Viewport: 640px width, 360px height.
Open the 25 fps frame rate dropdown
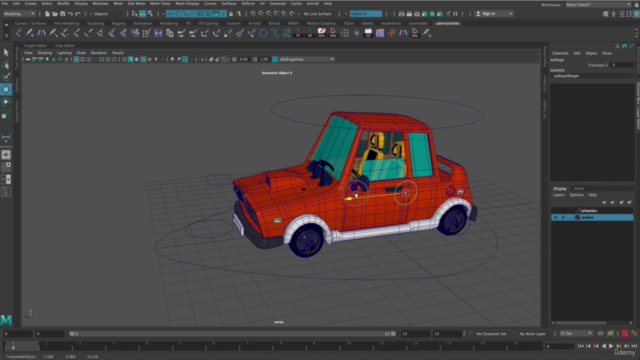576,334
